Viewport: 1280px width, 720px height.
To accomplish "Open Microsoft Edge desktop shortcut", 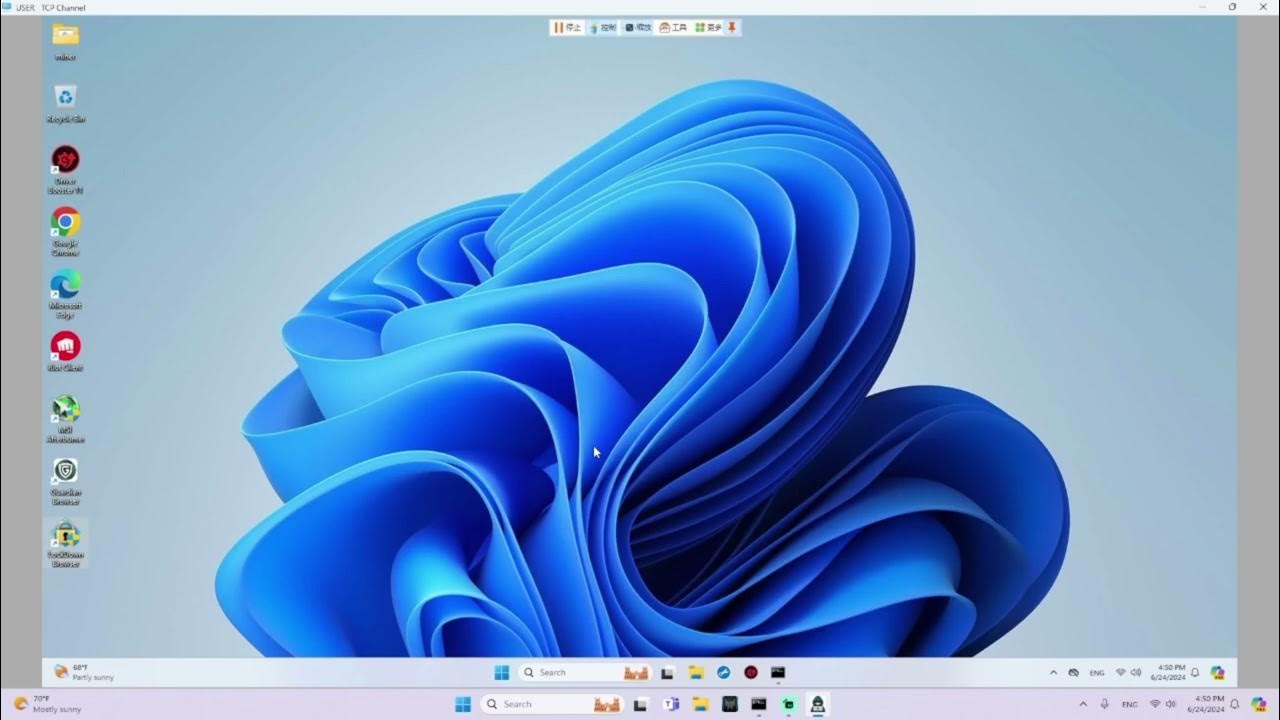I will pyautogui.click(x=65, y=294).
